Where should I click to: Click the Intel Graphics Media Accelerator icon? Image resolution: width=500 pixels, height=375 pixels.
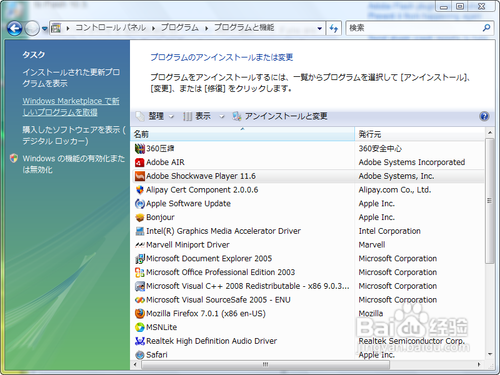pos(140,231)
